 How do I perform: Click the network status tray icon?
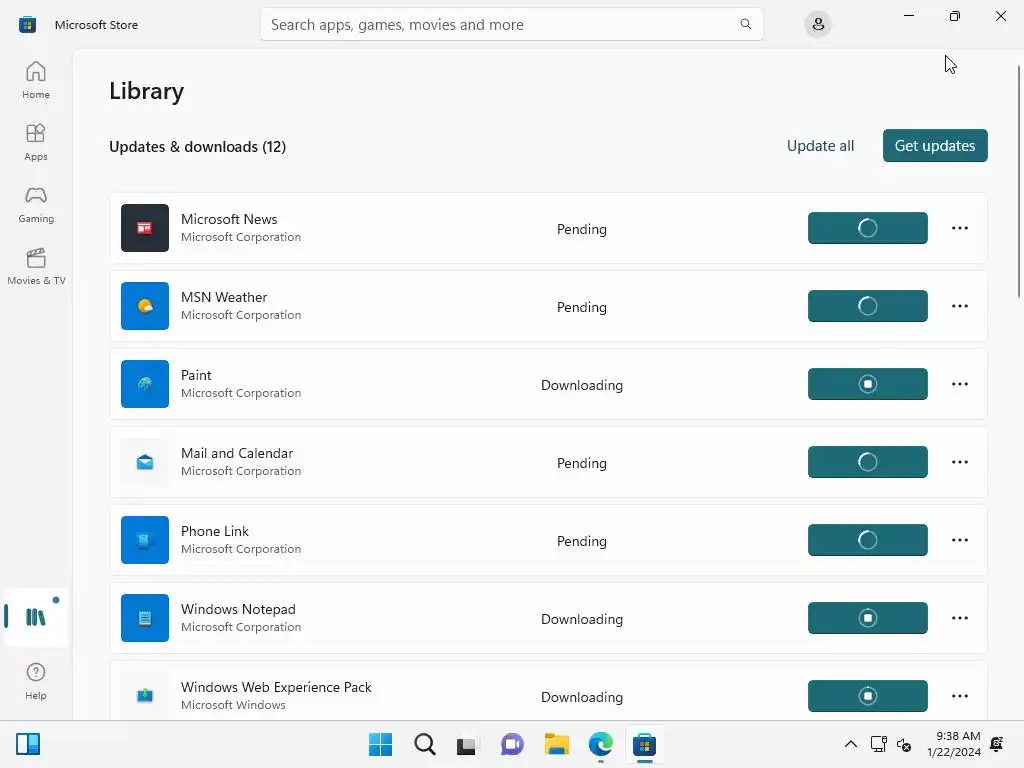tap(878, 744)
